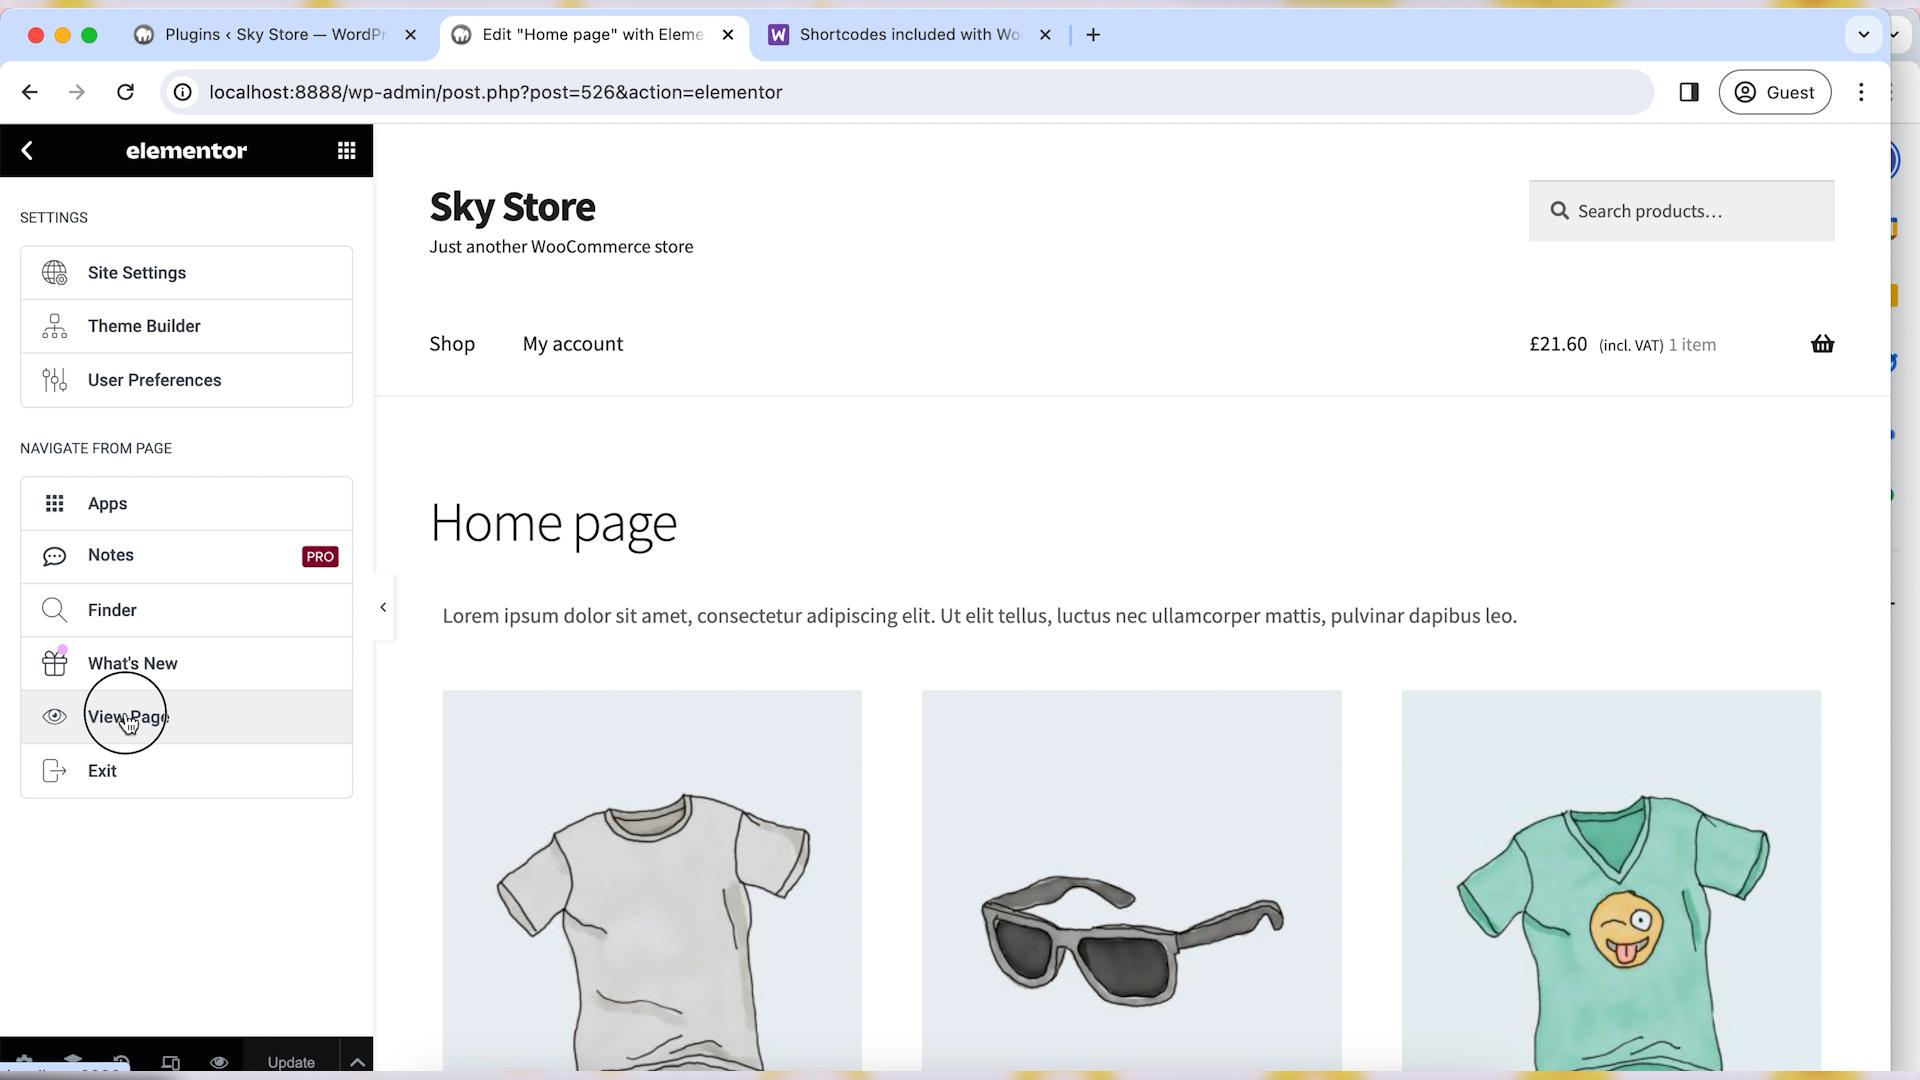Toggle the browser side panel icon

click(1689, 92)
